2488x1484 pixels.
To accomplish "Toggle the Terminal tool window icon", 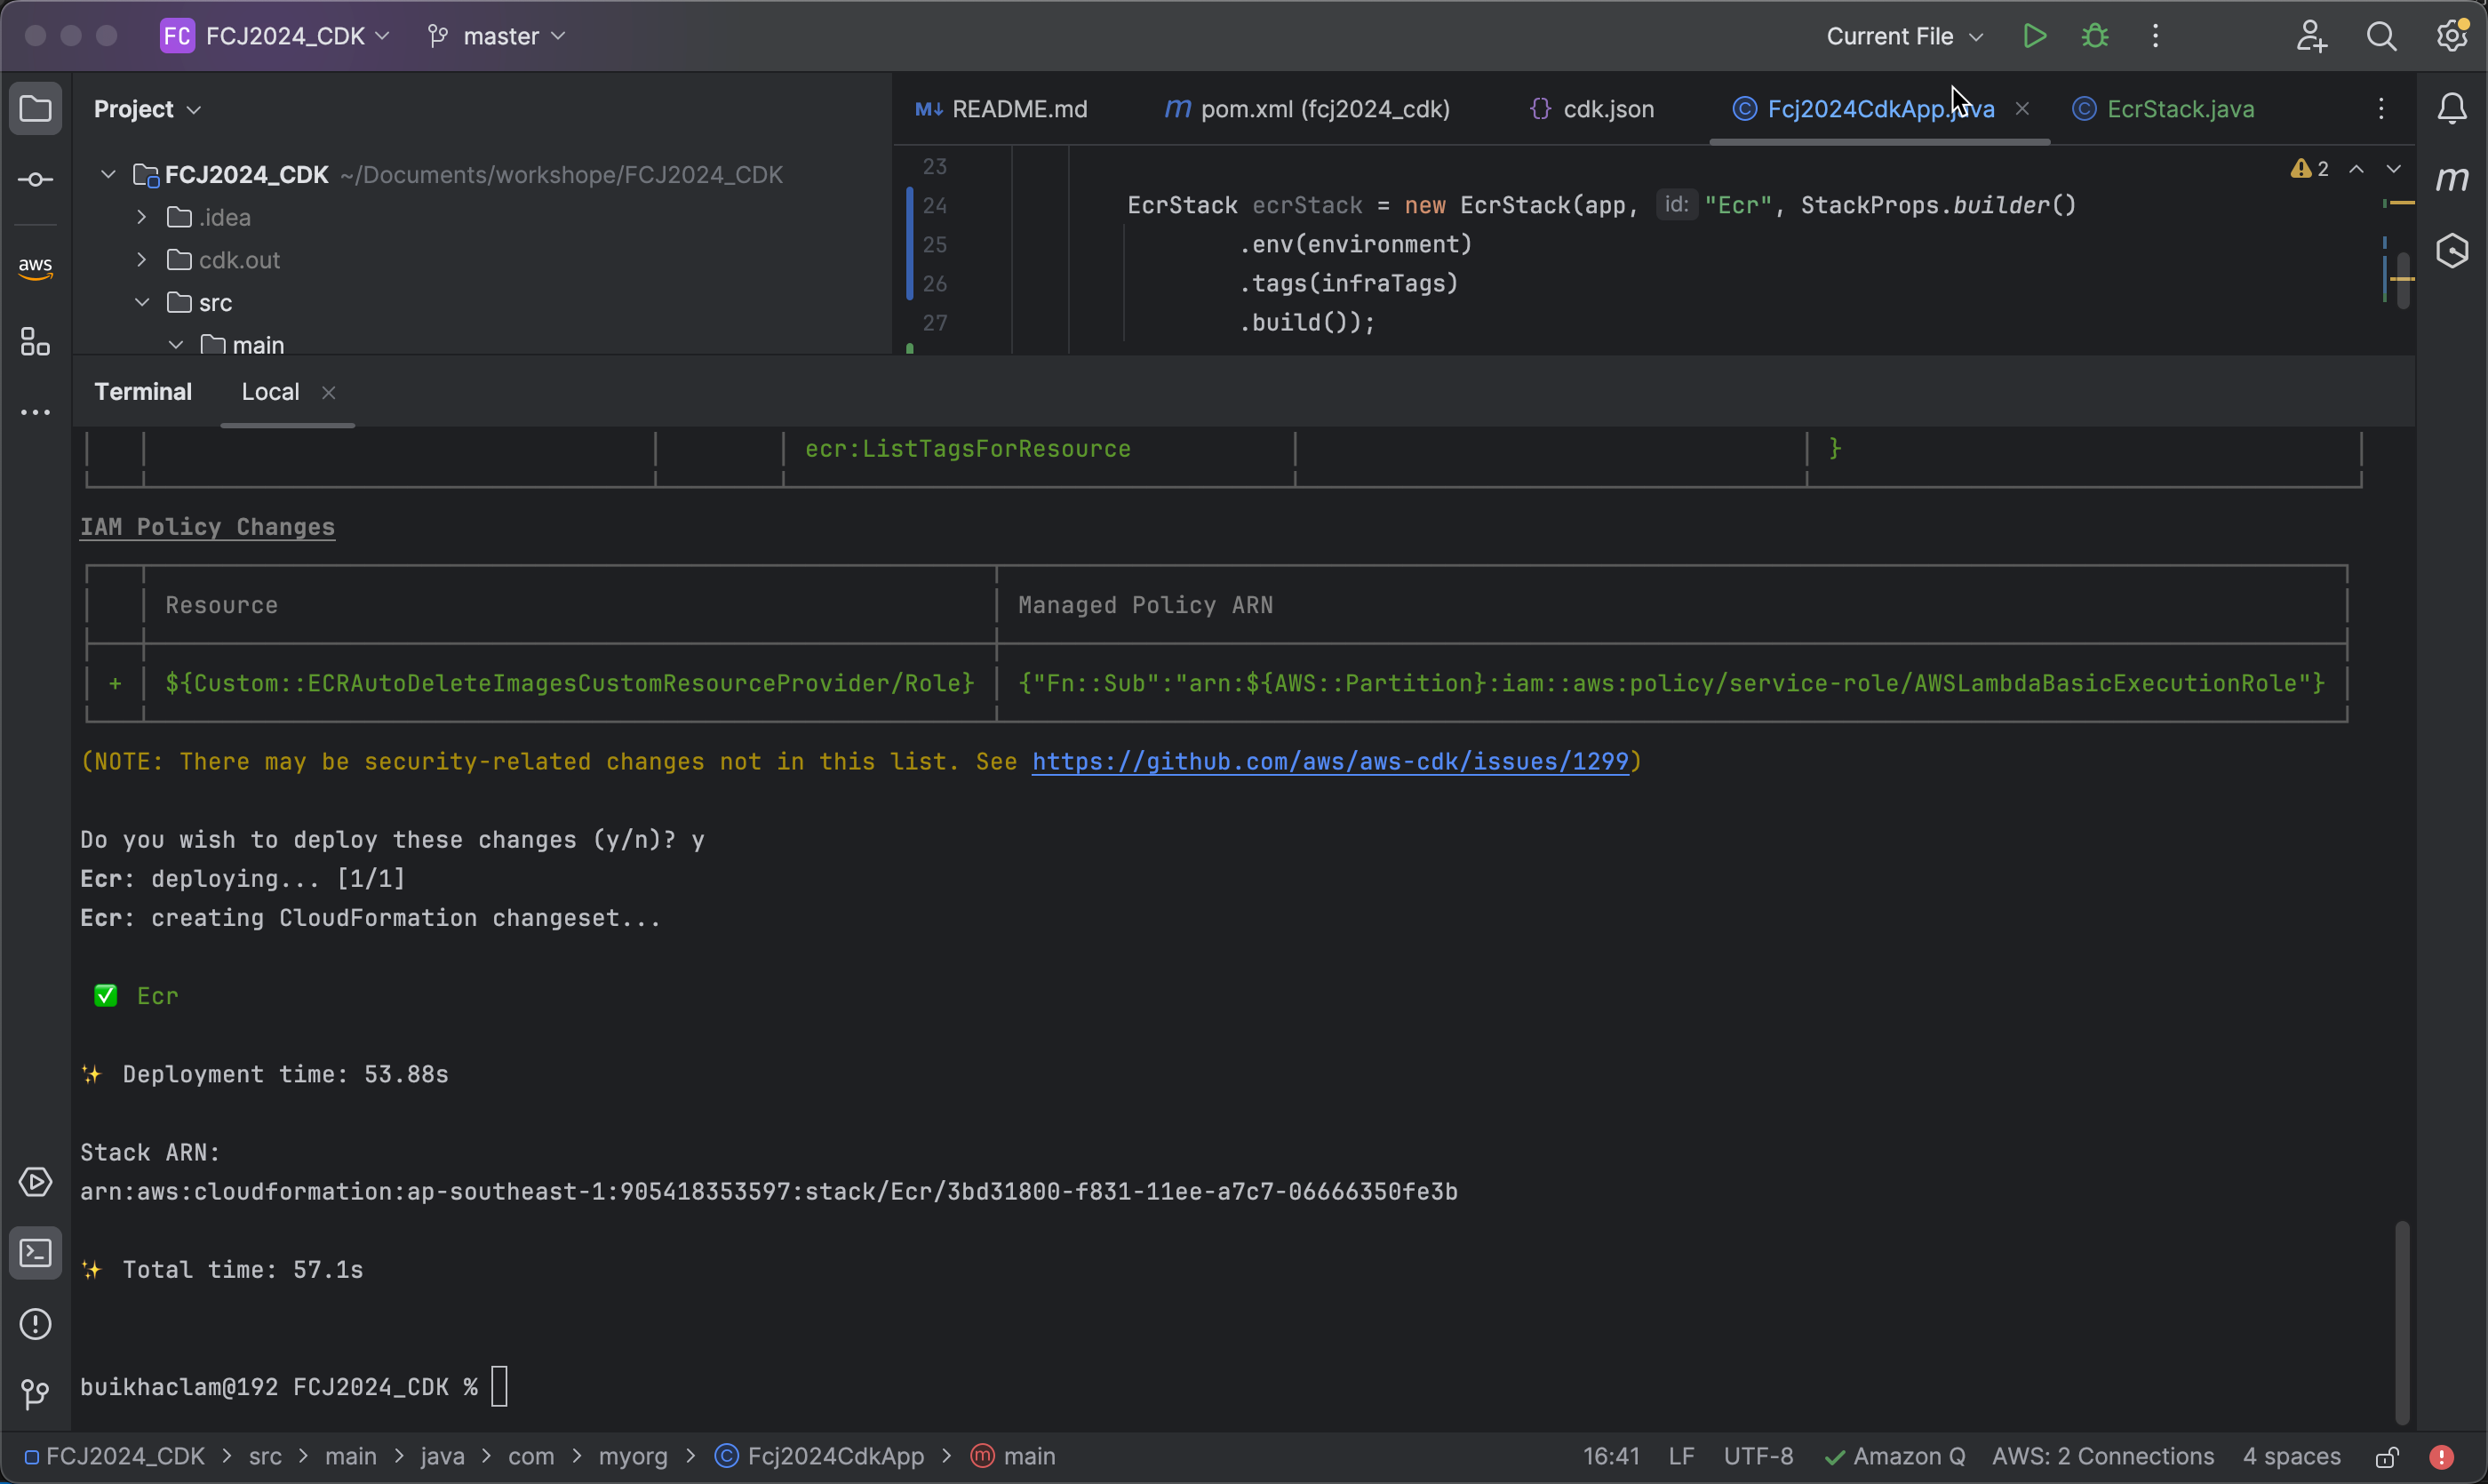I will pyautogui.click(x=36, y=1253).
